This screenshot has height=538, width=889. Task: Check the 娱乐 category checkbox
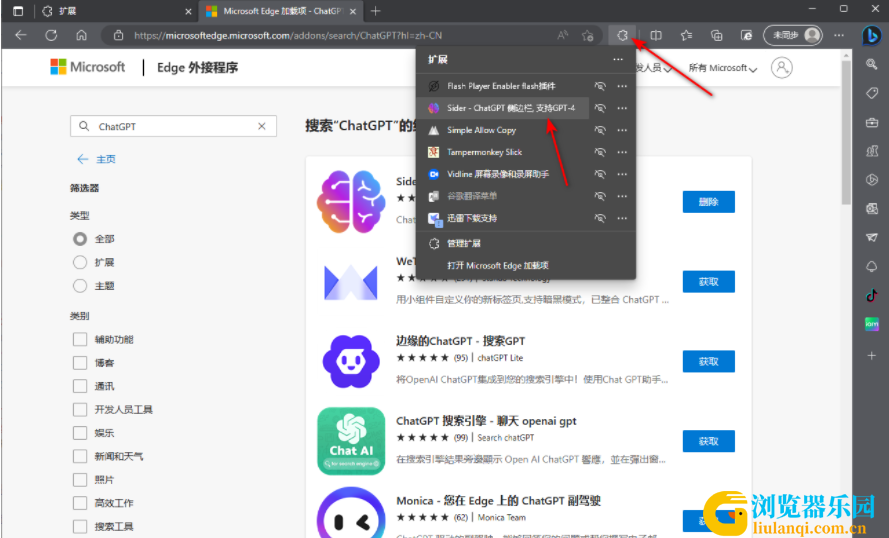pos(80,433)
